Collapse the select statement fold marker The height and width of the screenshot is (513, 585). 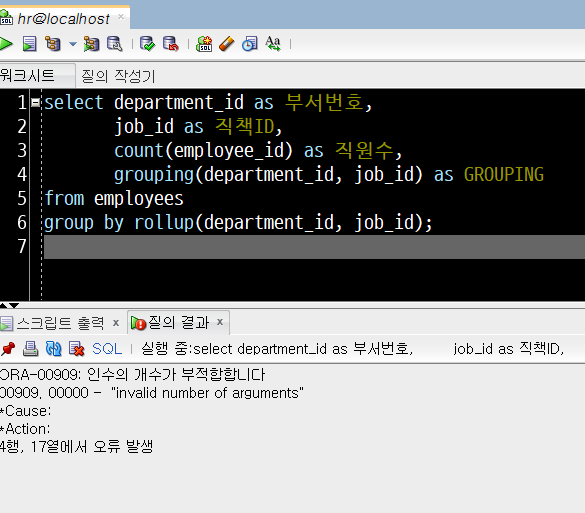pyautogui.click(x=35, y=102)
